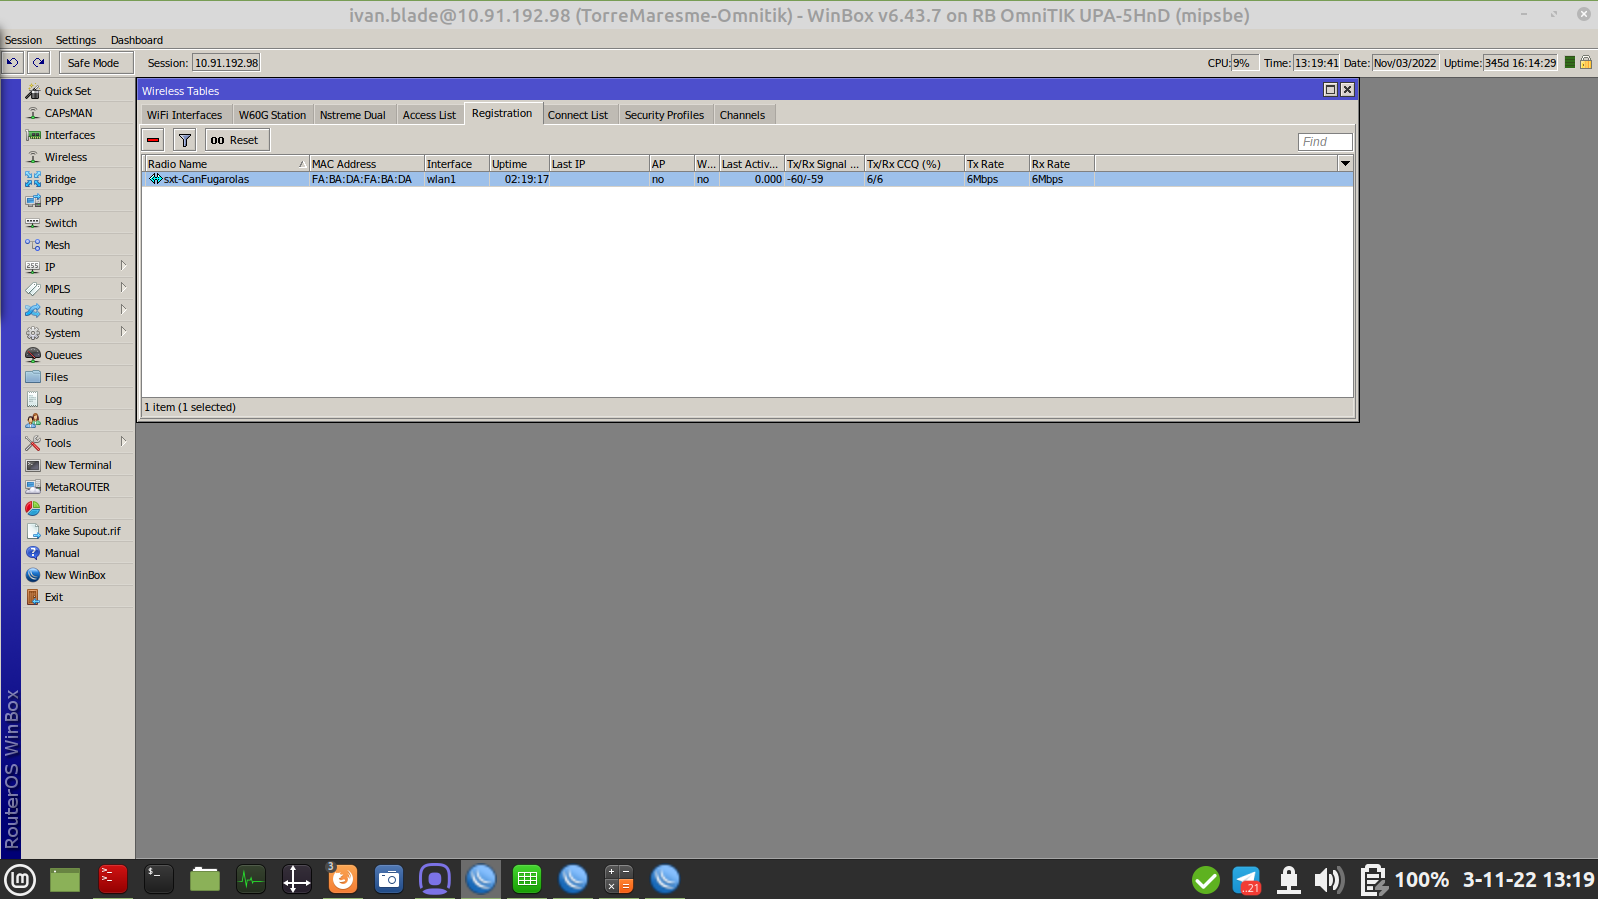This screenshot has height=899, width=1598.
Task: Click the padlock icon in status bar
Action: click(x=1585, y=62)
